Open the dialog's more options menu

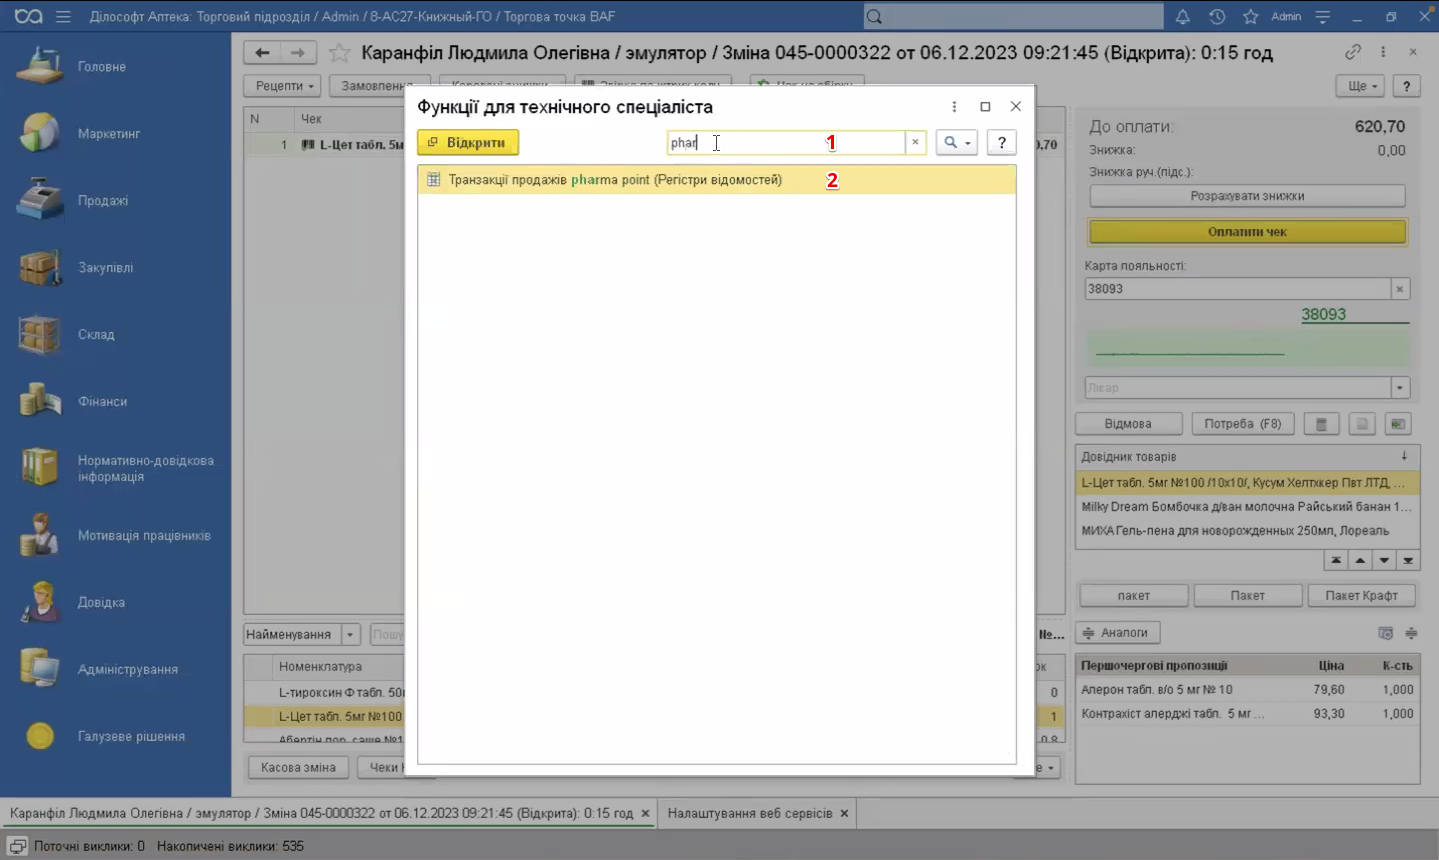954,107
